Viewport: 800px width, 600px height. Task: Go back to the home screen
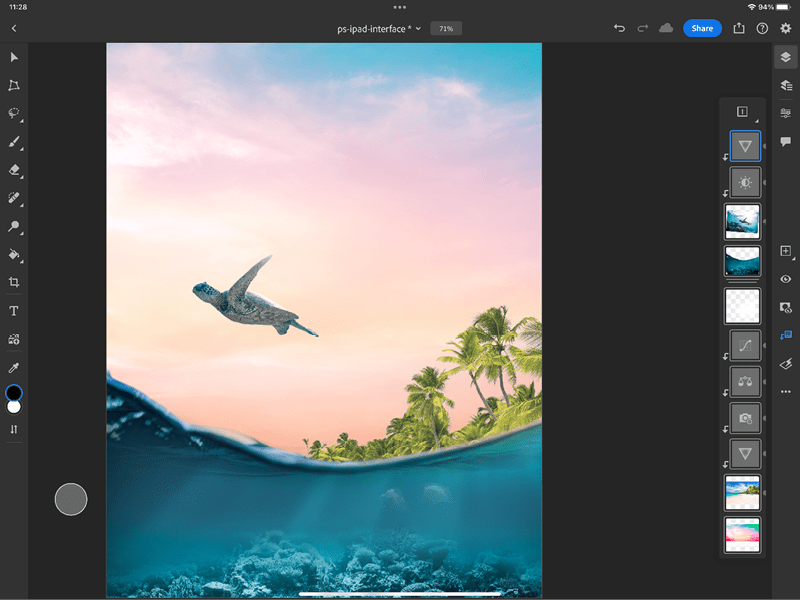[14, 29]
